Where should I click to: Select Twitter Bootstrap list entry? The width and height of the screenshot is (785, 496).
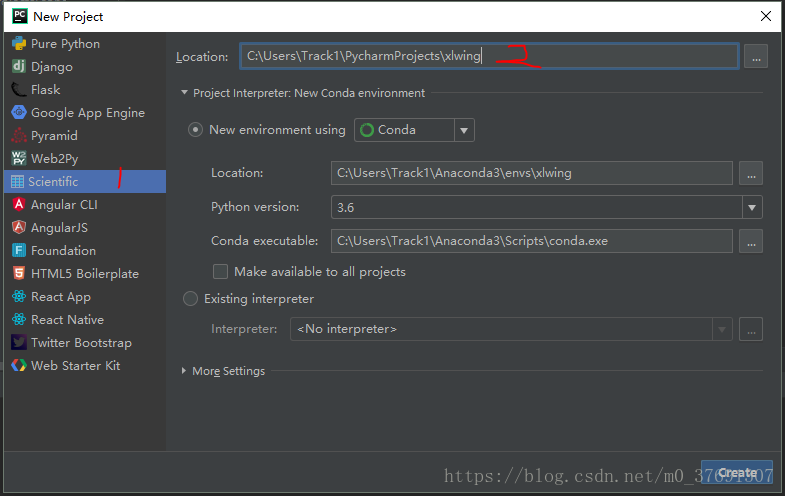85,342
